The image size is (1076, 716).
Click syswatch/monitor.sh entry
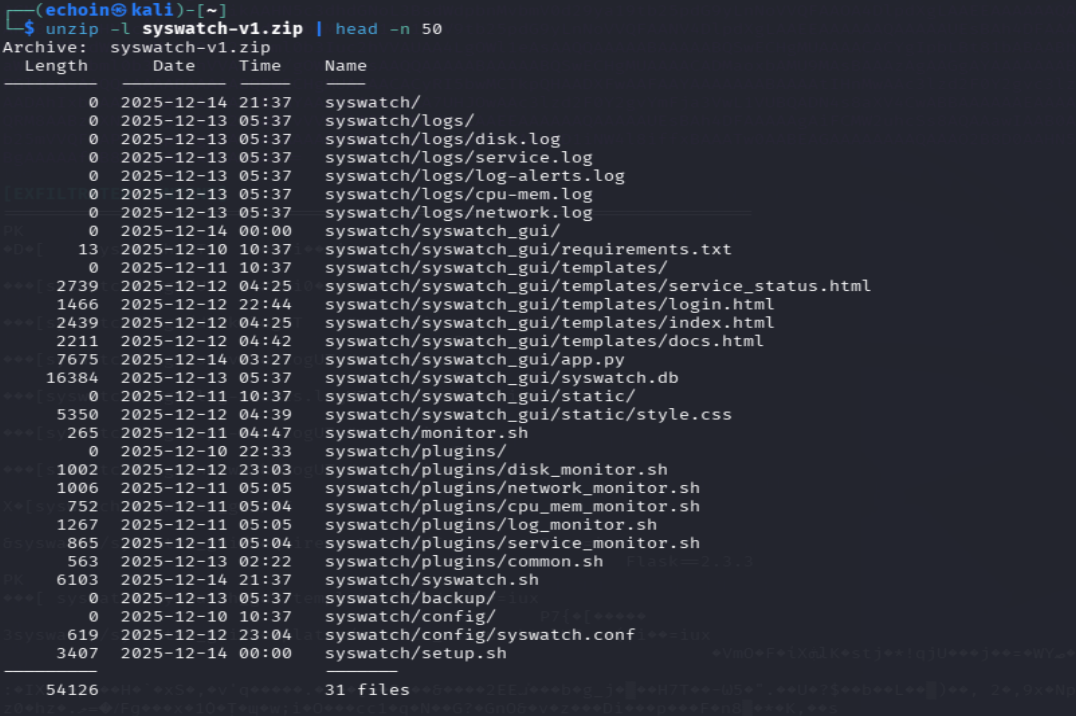426,433
